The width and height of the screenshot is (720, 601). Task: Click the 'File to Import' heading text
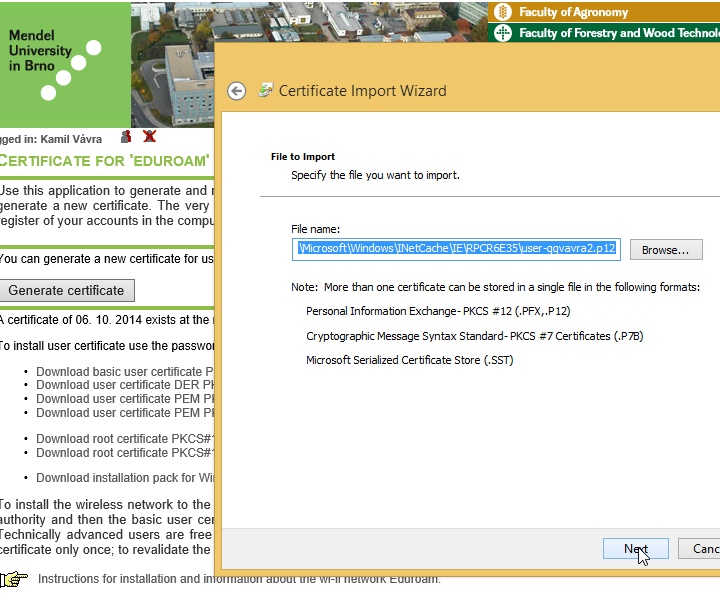tap(303, 157)
